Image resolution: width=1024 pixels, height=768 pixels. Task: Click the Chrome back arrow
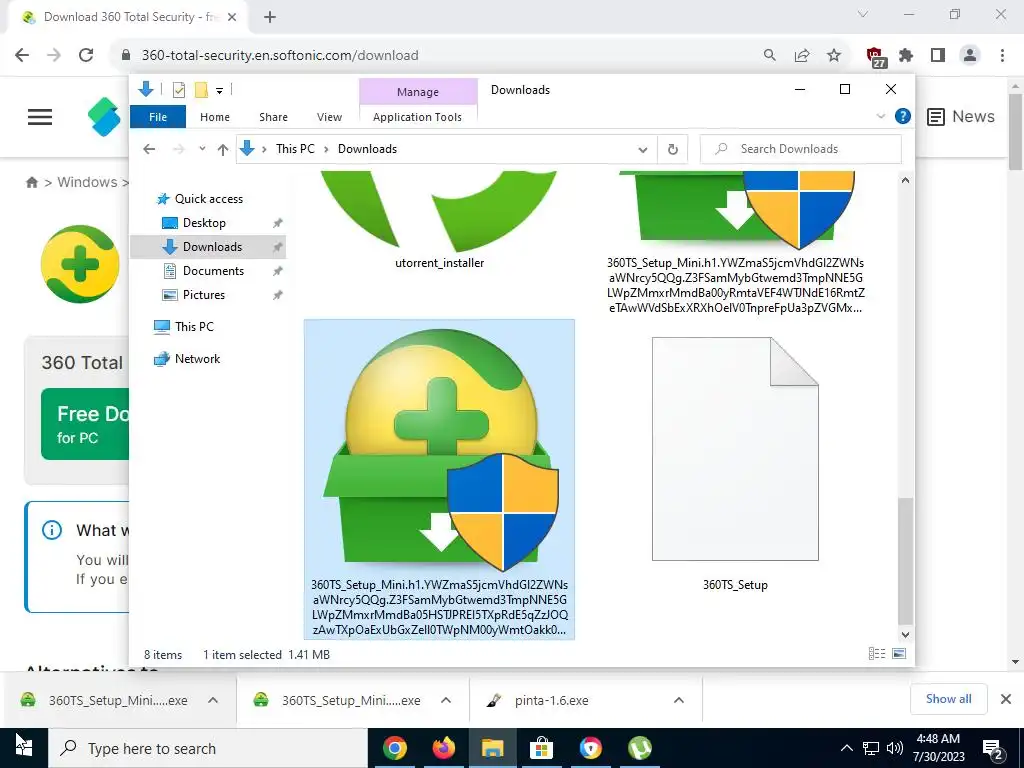pos(22,56)
